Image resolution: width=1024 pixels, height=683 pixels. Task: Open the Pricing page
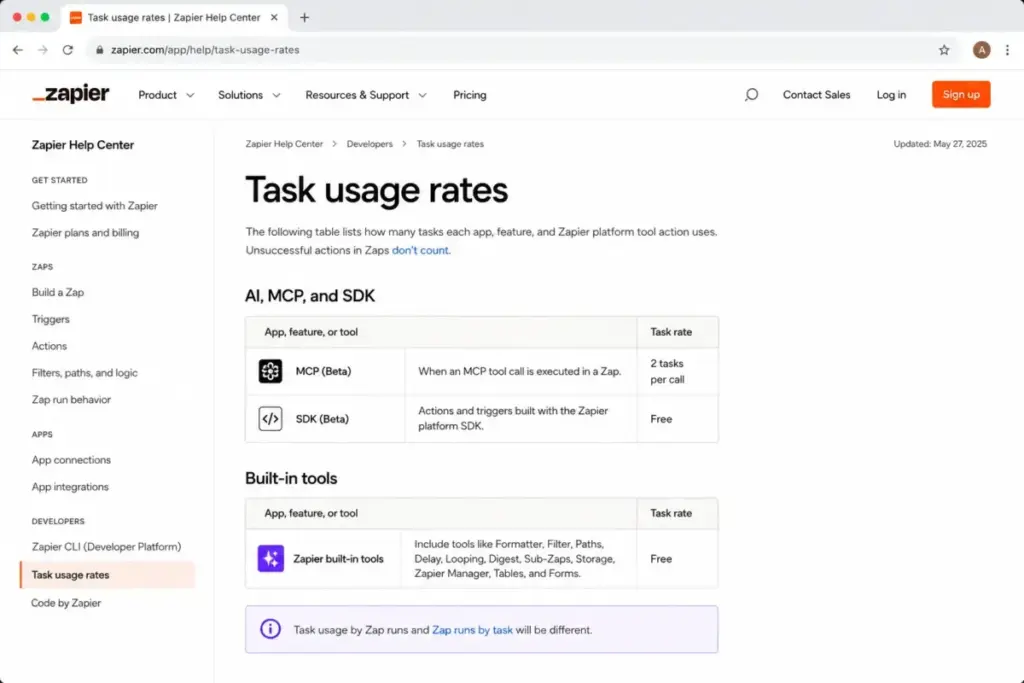click(x=470, y=95)
